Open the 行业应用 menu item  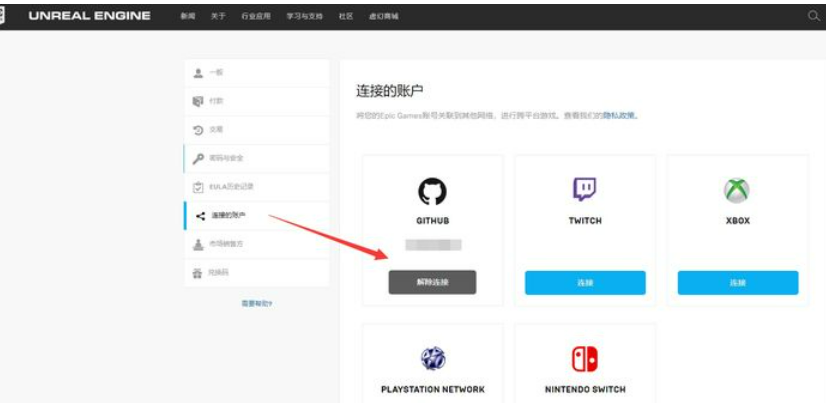(256, 16)
